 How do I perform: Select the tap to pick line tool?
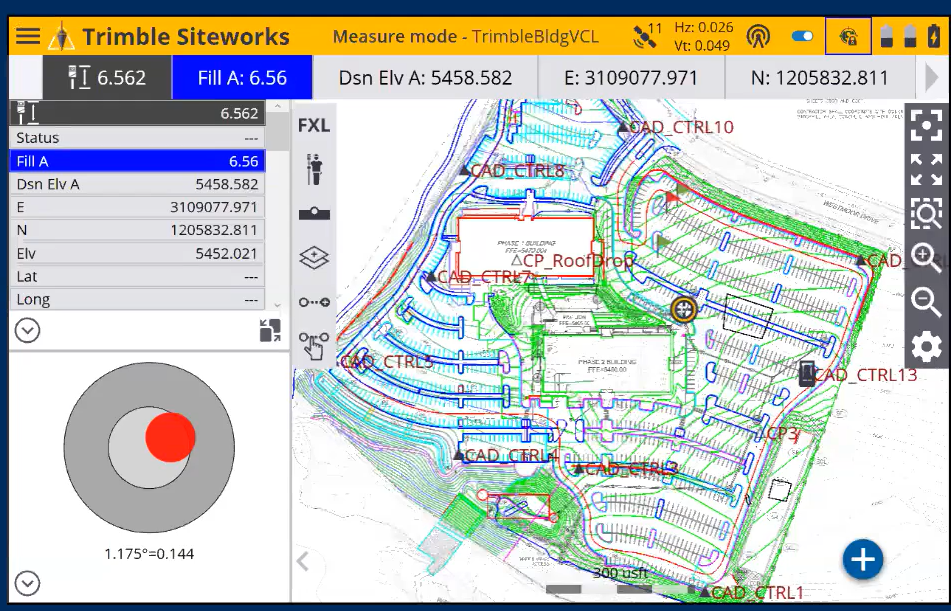point(314,345)
